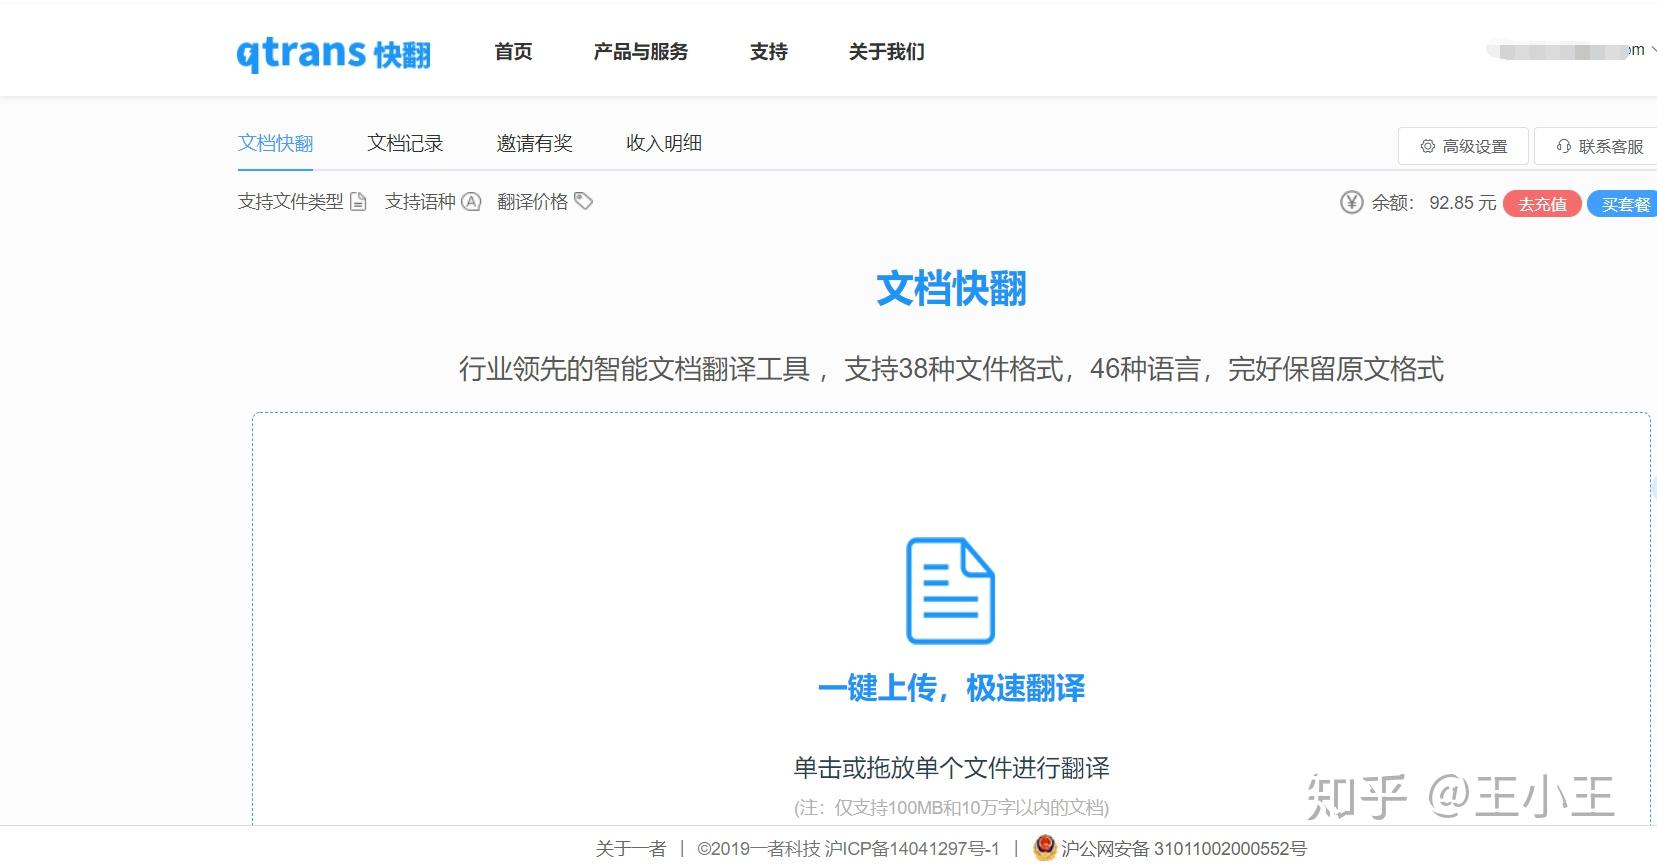This screenshot has width=1657, height=864.
Task: Open the 首页 navigation item
Action: (513, 52)
